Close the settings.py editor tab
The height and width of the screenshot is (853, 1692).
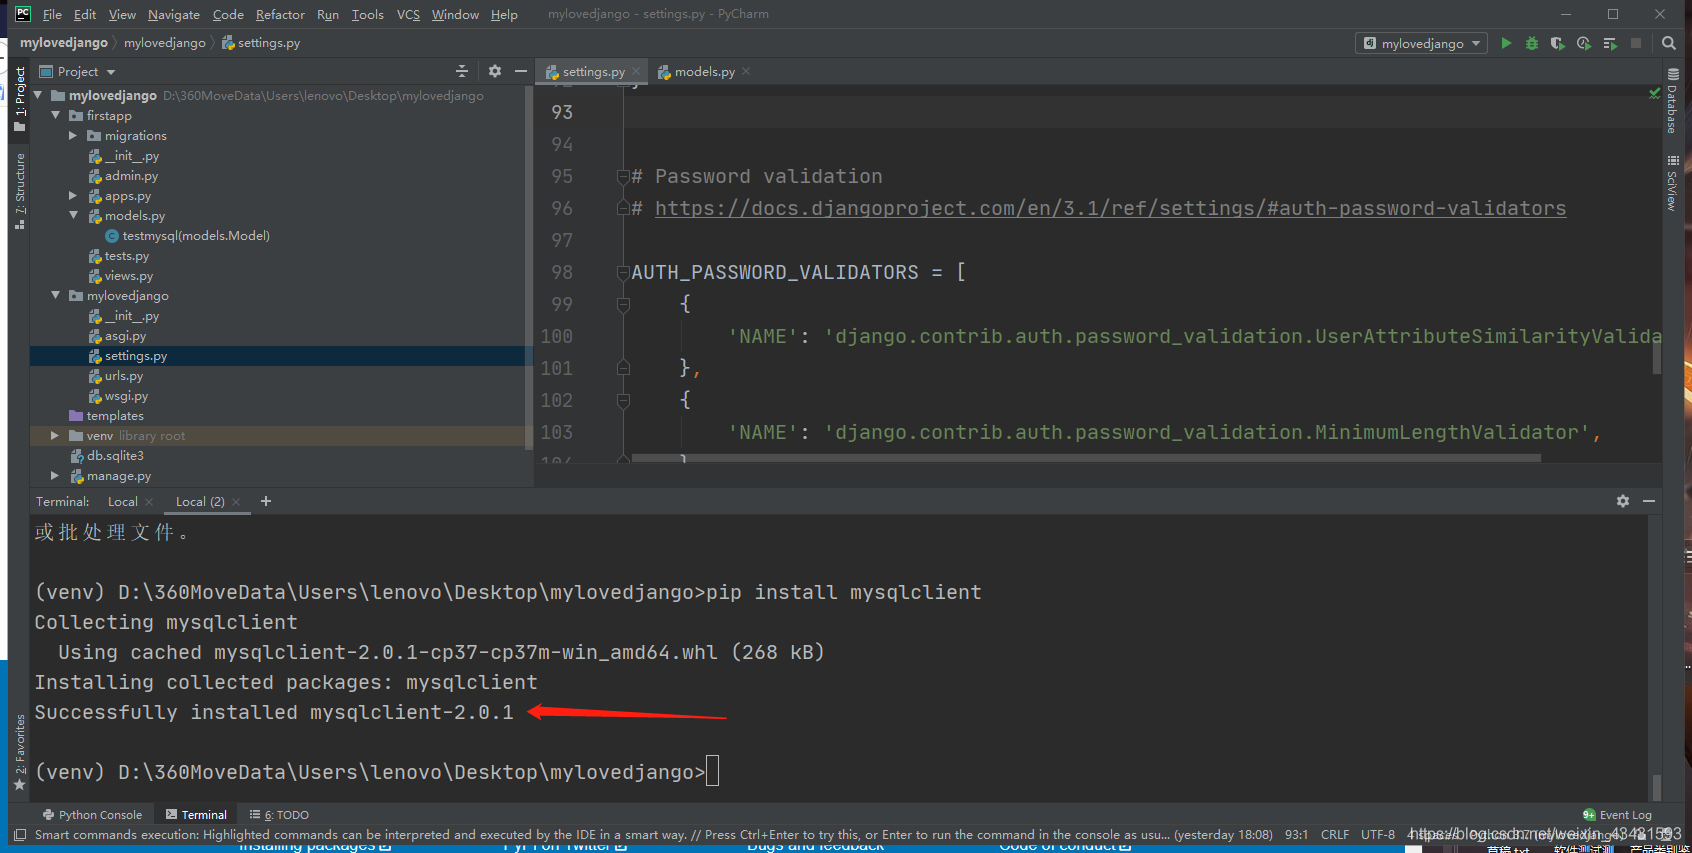(x=636, y=71)
